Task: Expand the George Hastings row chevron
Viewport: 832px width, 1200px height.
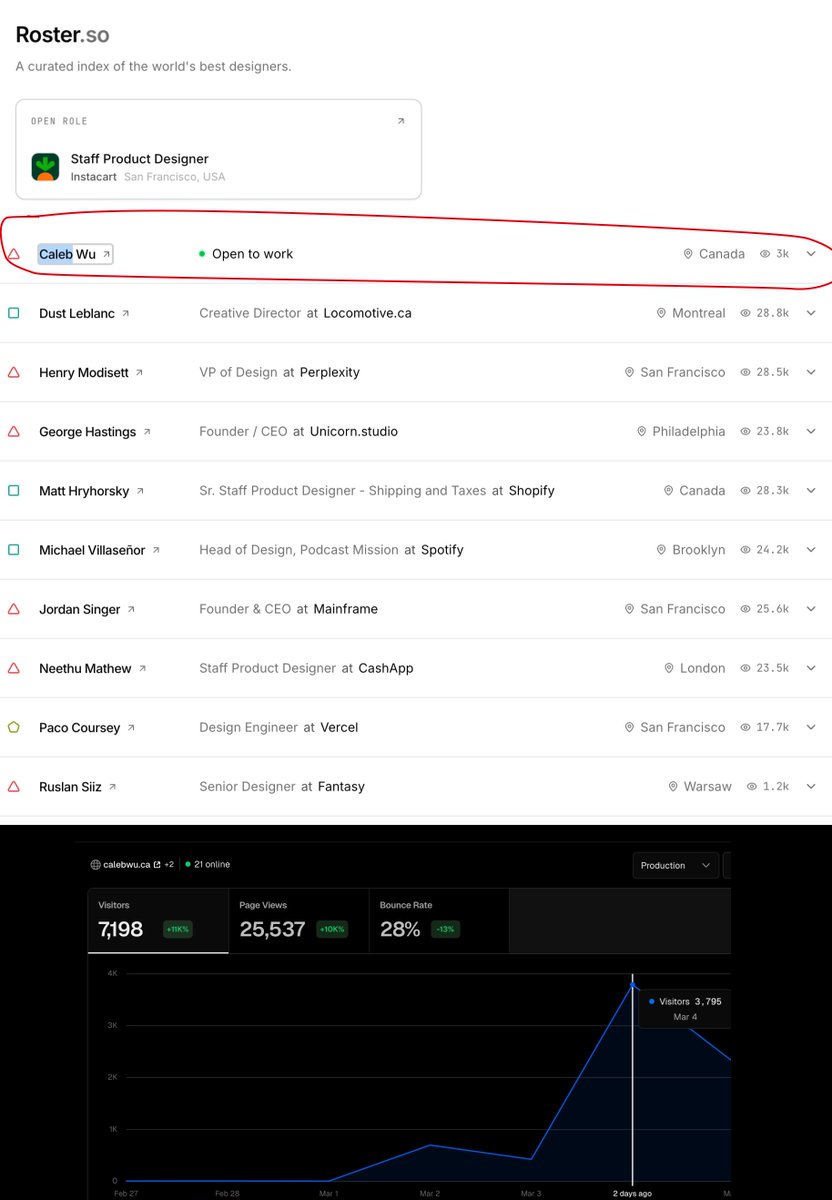Action: coord(811,431)
